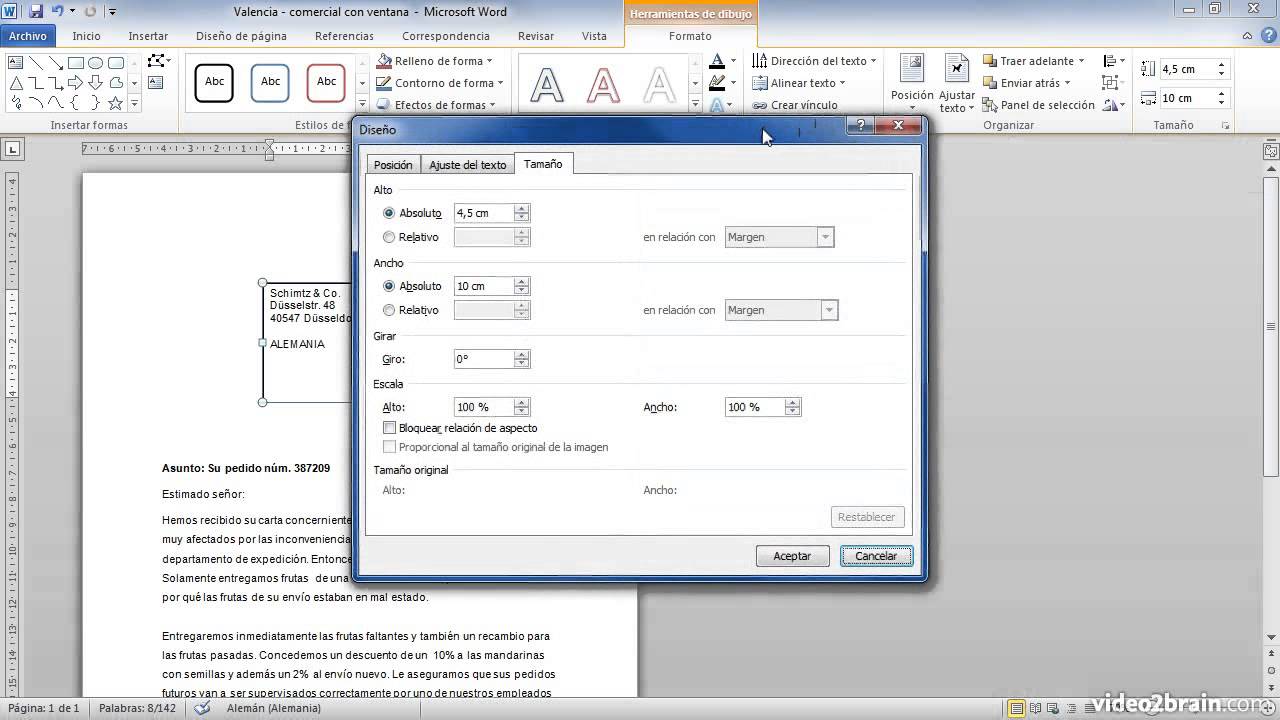Image resolution: width=1280 pixels, height=720 pixels.
Task: Open Ancho 'en relación con' Margen combo
Action: pyautogui.click(x=781, y=310)
